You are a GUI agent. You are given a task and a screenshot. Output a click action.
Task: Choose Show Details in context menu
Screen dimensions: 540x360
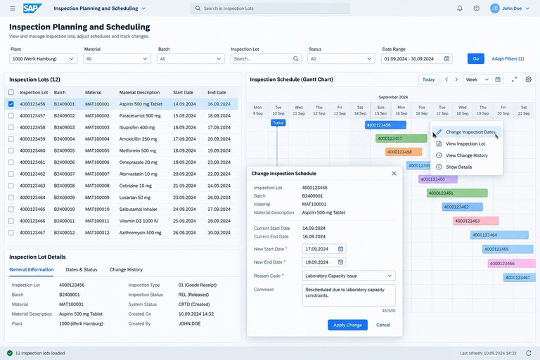pyautogui.click(x=467, y=167)
